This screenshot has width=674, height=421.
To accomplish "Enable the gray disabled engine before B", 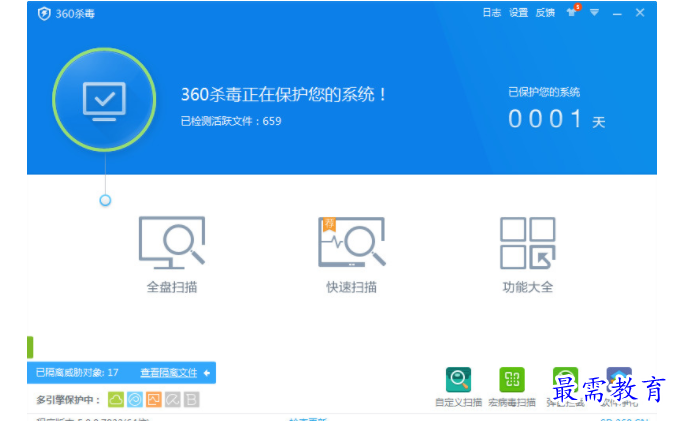I will (172, 399).
